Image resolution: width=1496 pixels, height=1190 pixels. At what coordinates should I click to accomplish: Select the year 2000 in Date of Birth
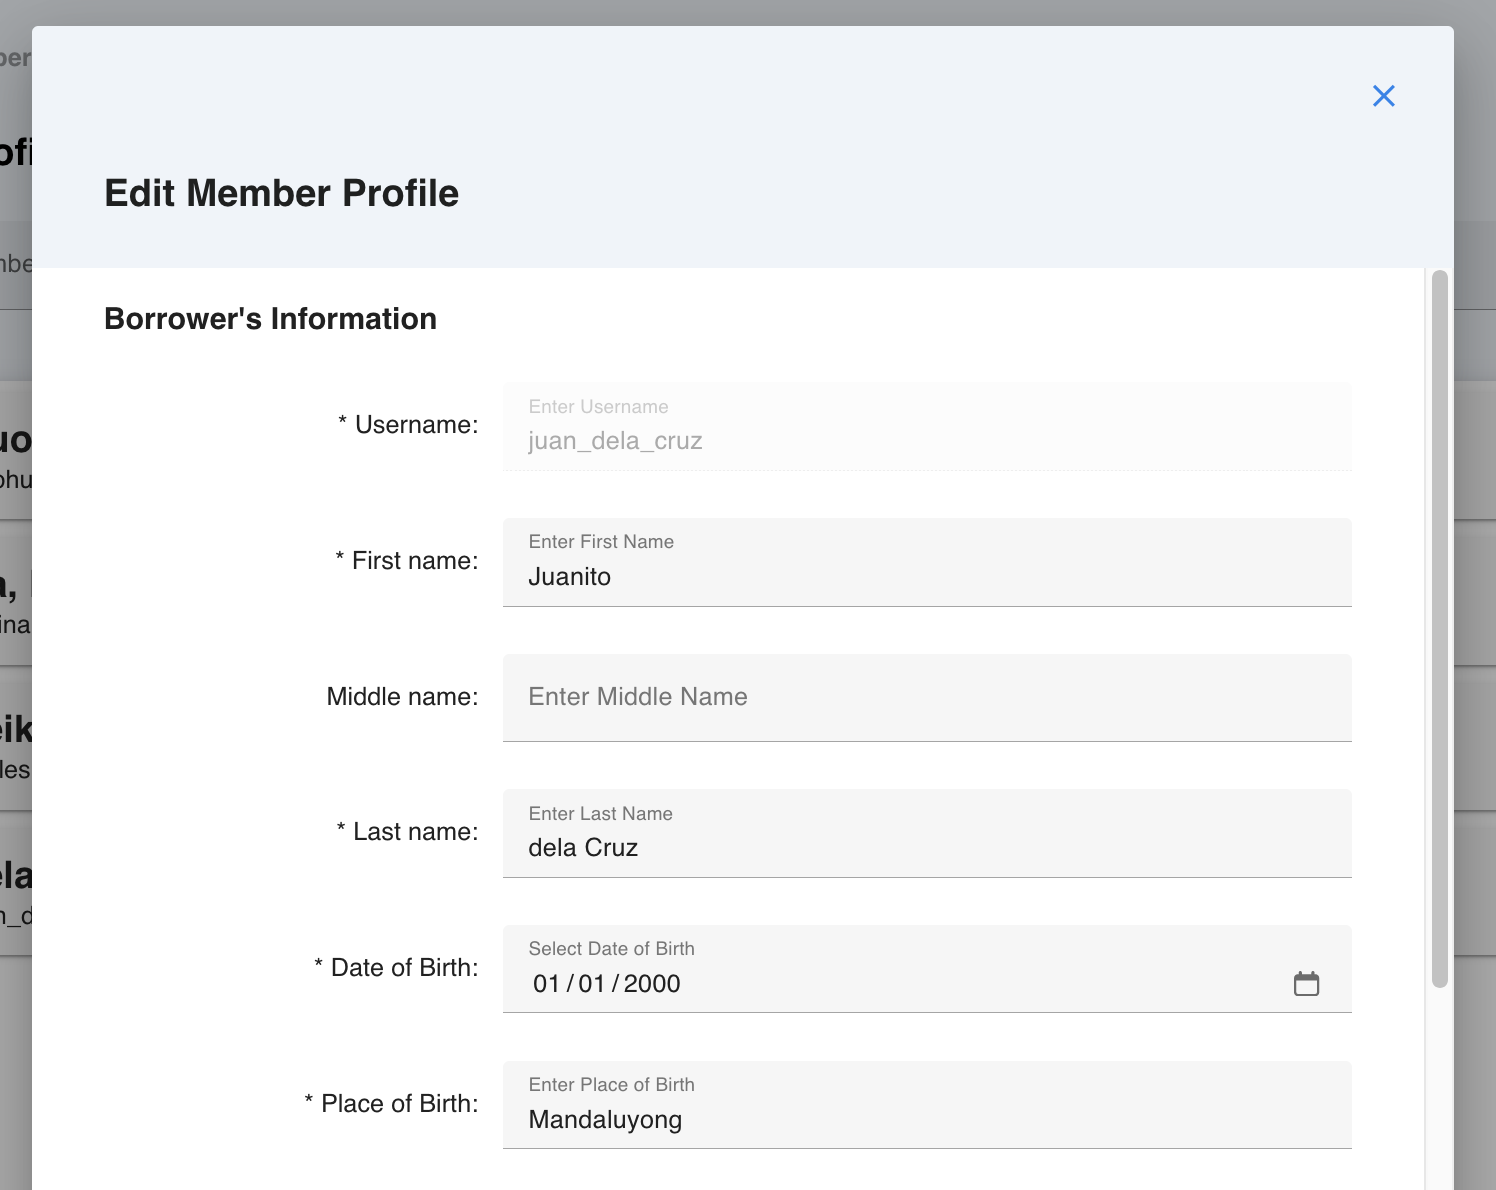click(650, 983)
